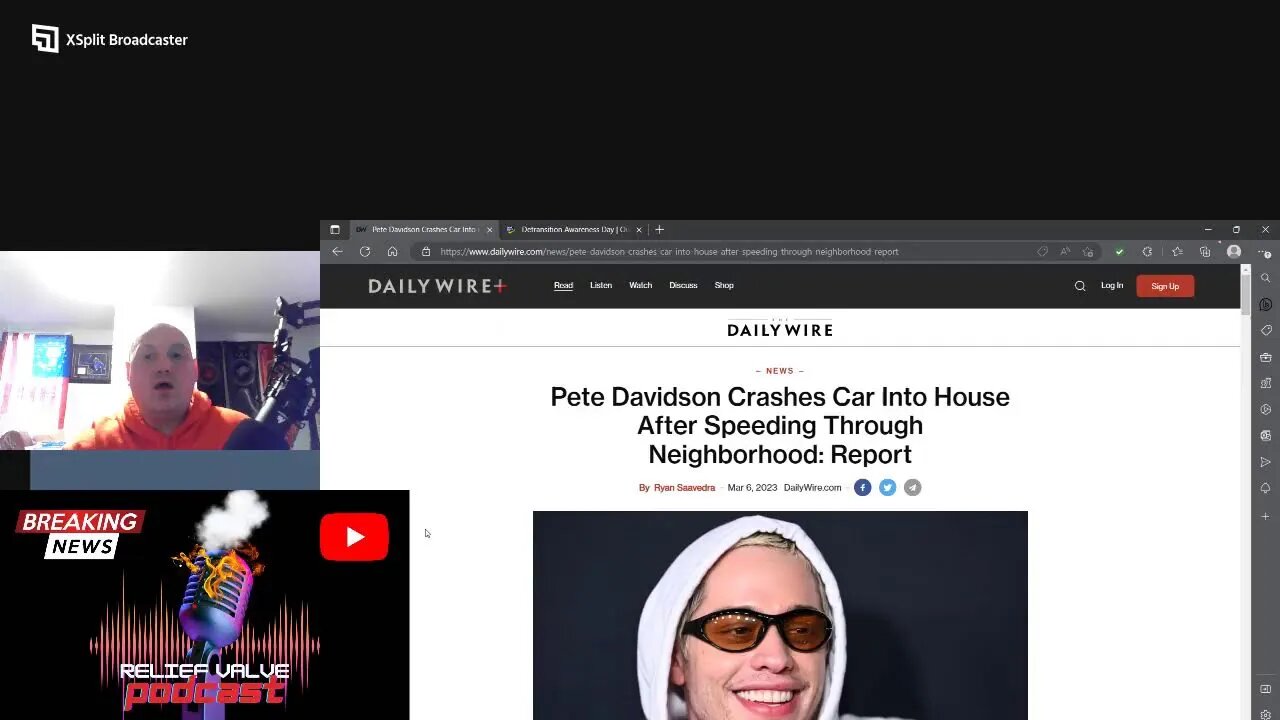The image size is (1280, 720).
Task: Click the Mar 6, 2023 date
Action: coord(752,488)
